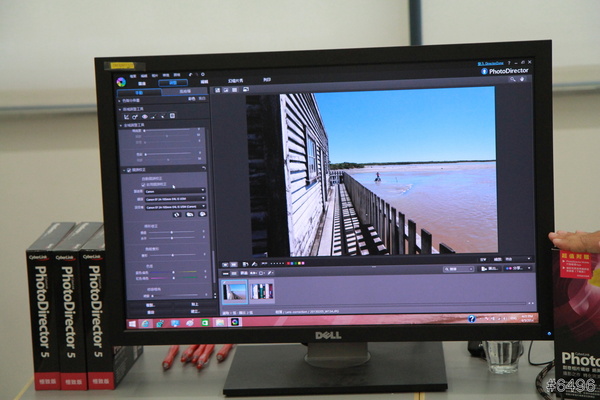Viewport: 600px width, 400px height.
Task: Select the boardwalk photo thumbnail in the filmstrip
Action: click(234, 292)
